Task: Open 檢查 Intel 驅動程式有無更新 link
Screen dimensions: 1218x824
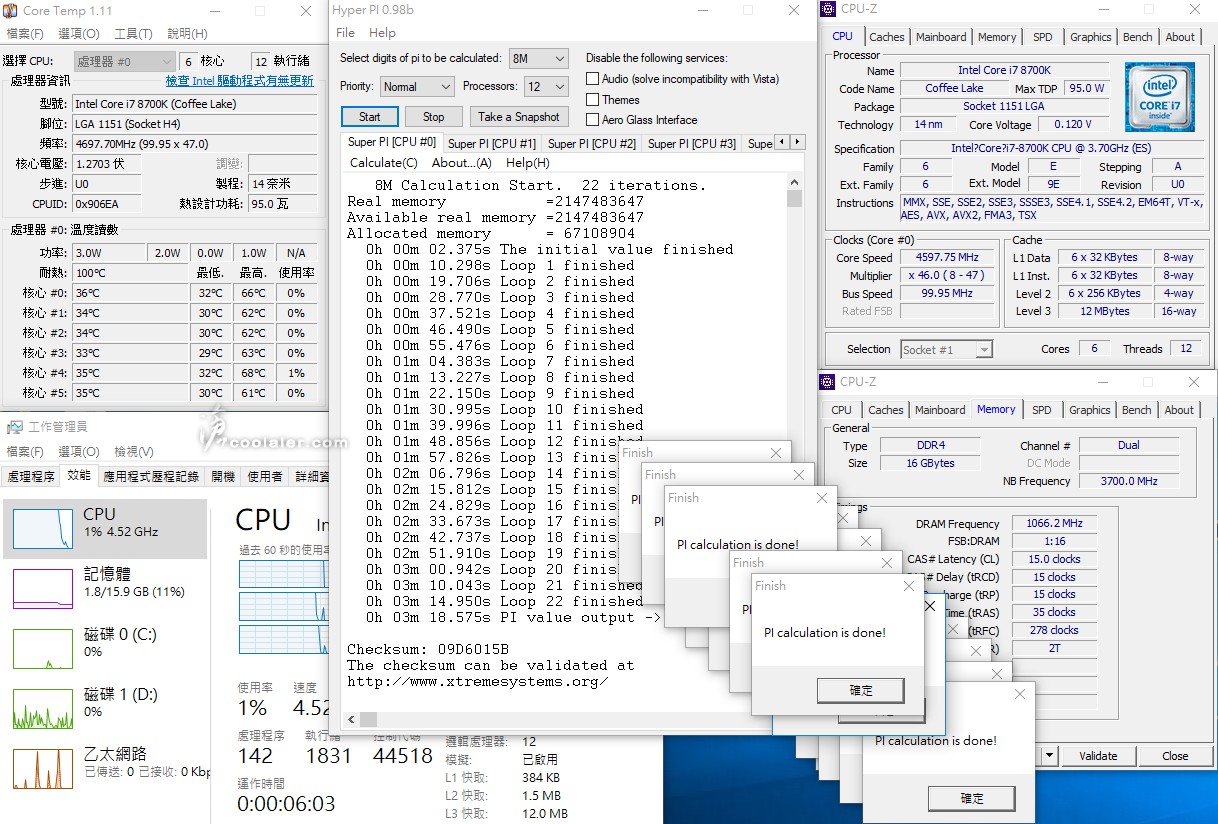Action: (x=239, y=81)
